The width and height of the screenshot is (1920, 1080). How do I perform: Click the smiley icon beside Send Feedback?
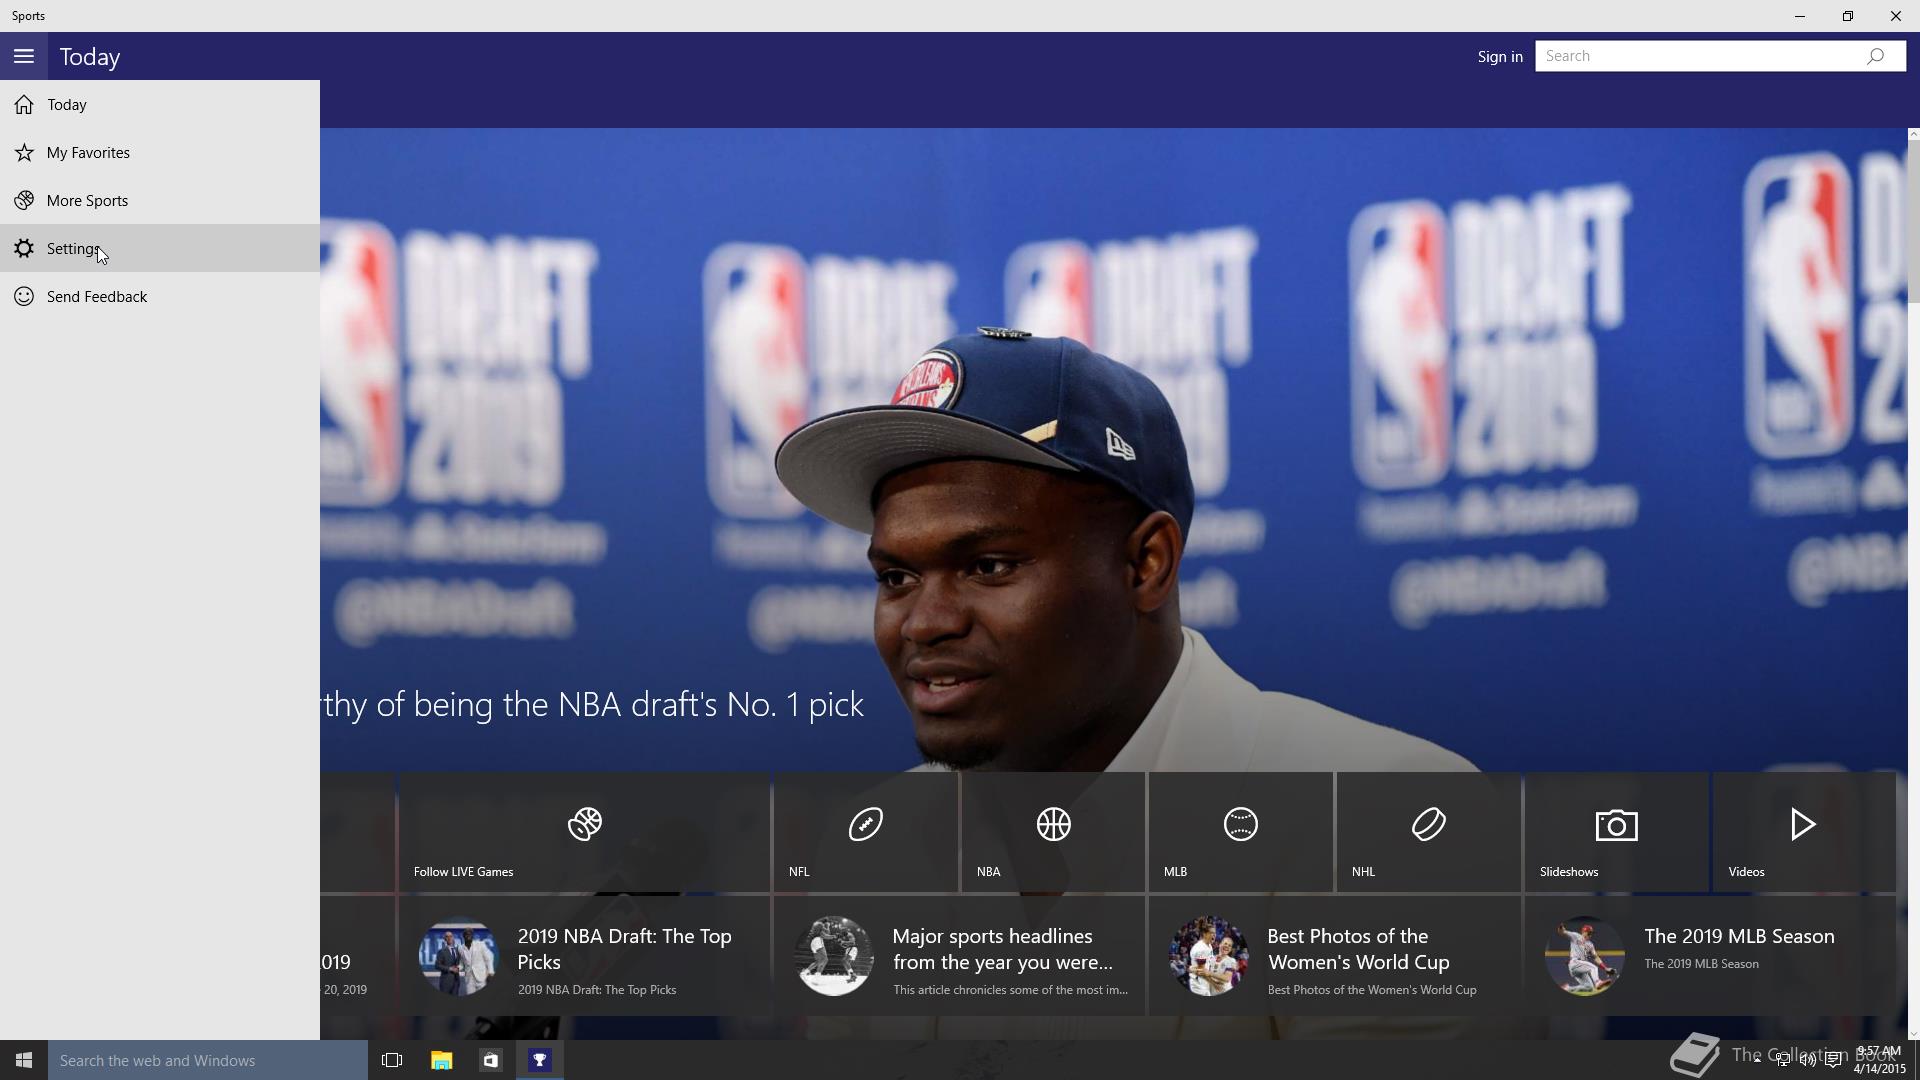[x=24, y=296]
